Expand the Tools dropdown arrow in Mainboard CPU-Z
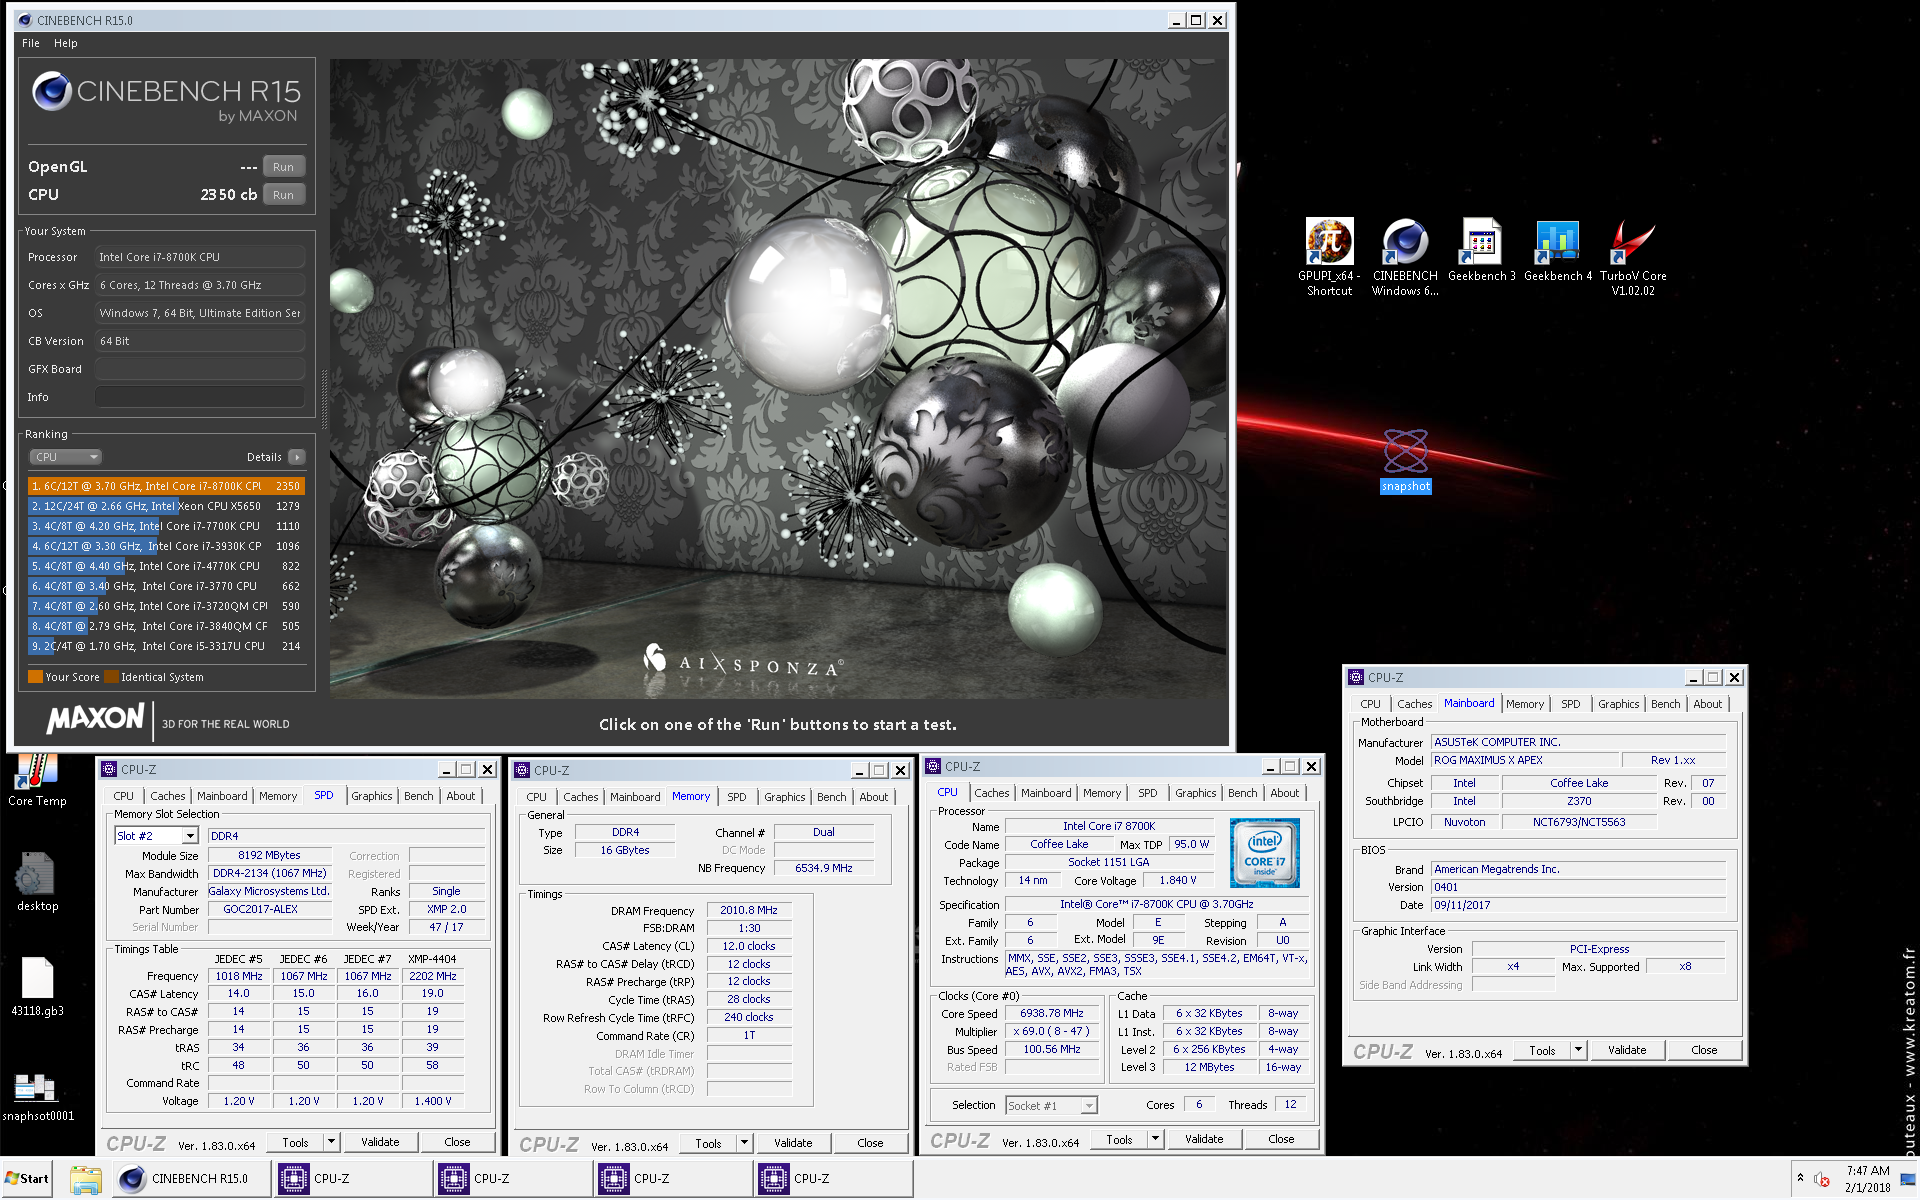The height and width of the screenshot is (1200, 1920). 1578,1050
